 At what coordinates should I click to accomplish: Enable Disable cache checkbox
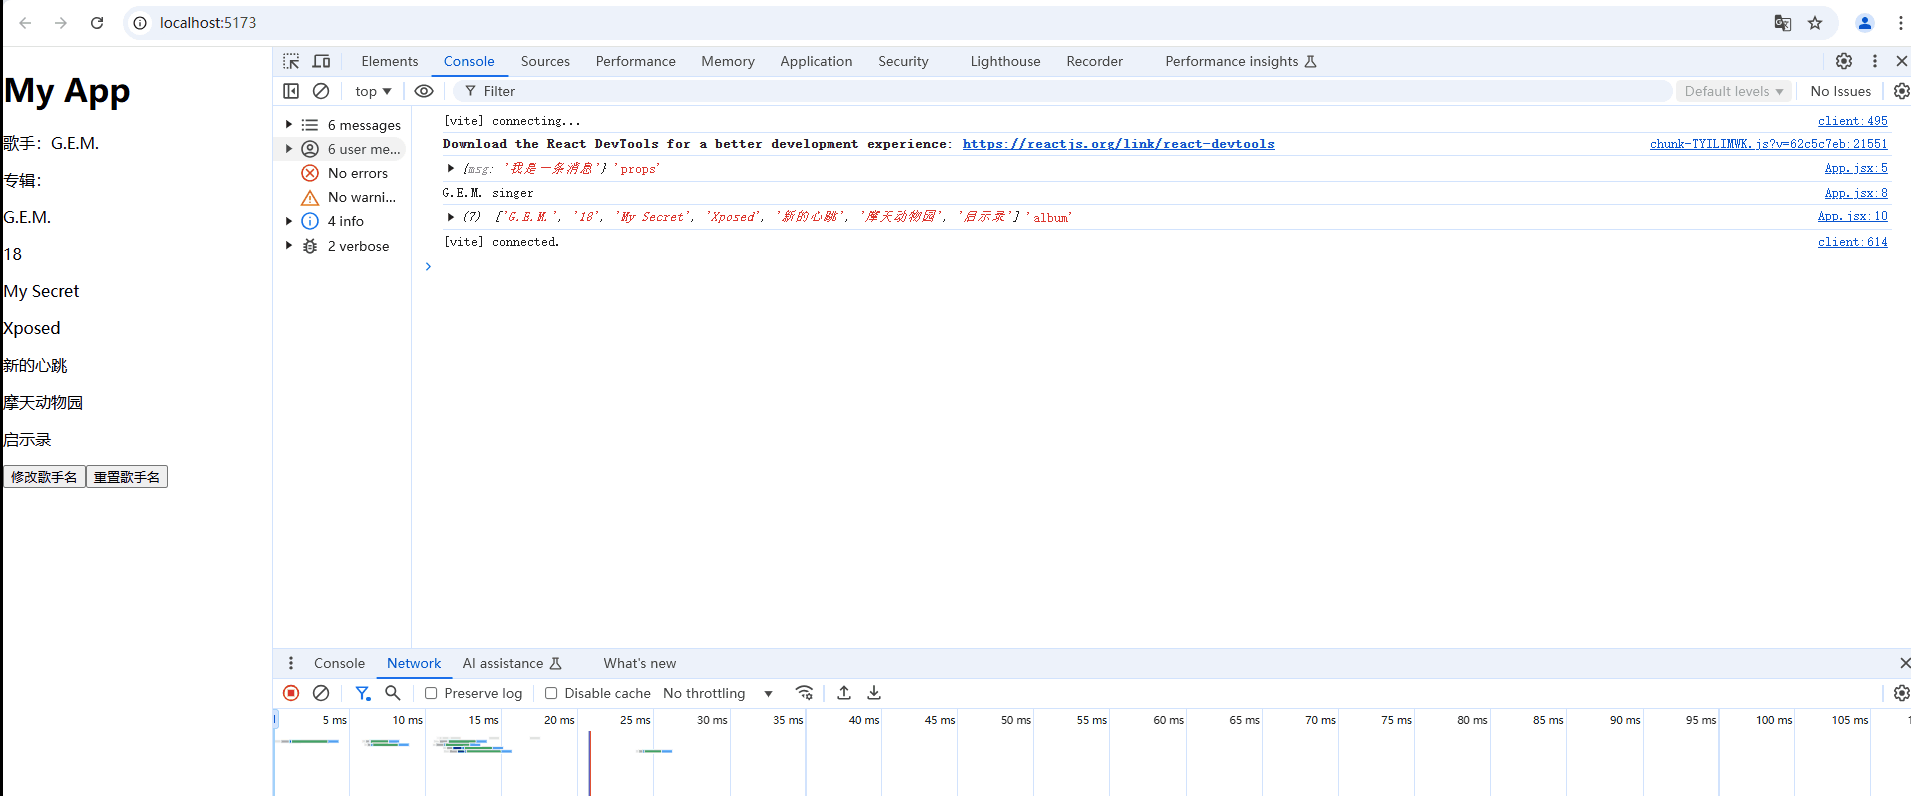click(551, 693)
